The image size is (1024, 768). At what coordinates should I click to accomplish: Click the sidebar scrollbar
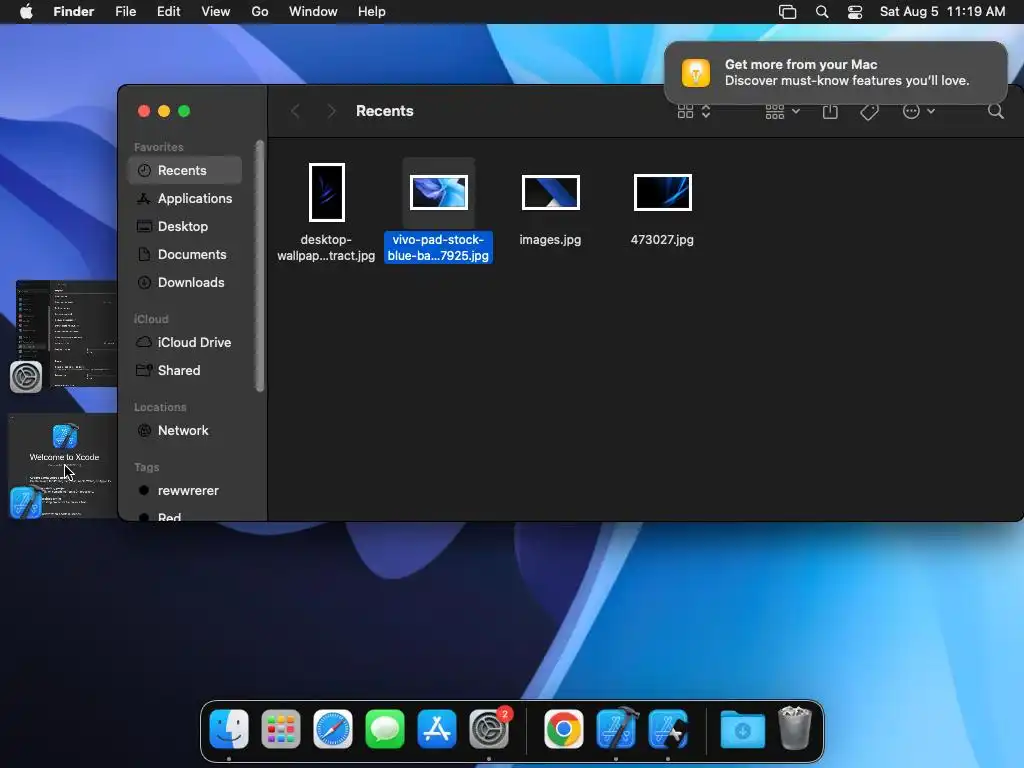point(260,266)
